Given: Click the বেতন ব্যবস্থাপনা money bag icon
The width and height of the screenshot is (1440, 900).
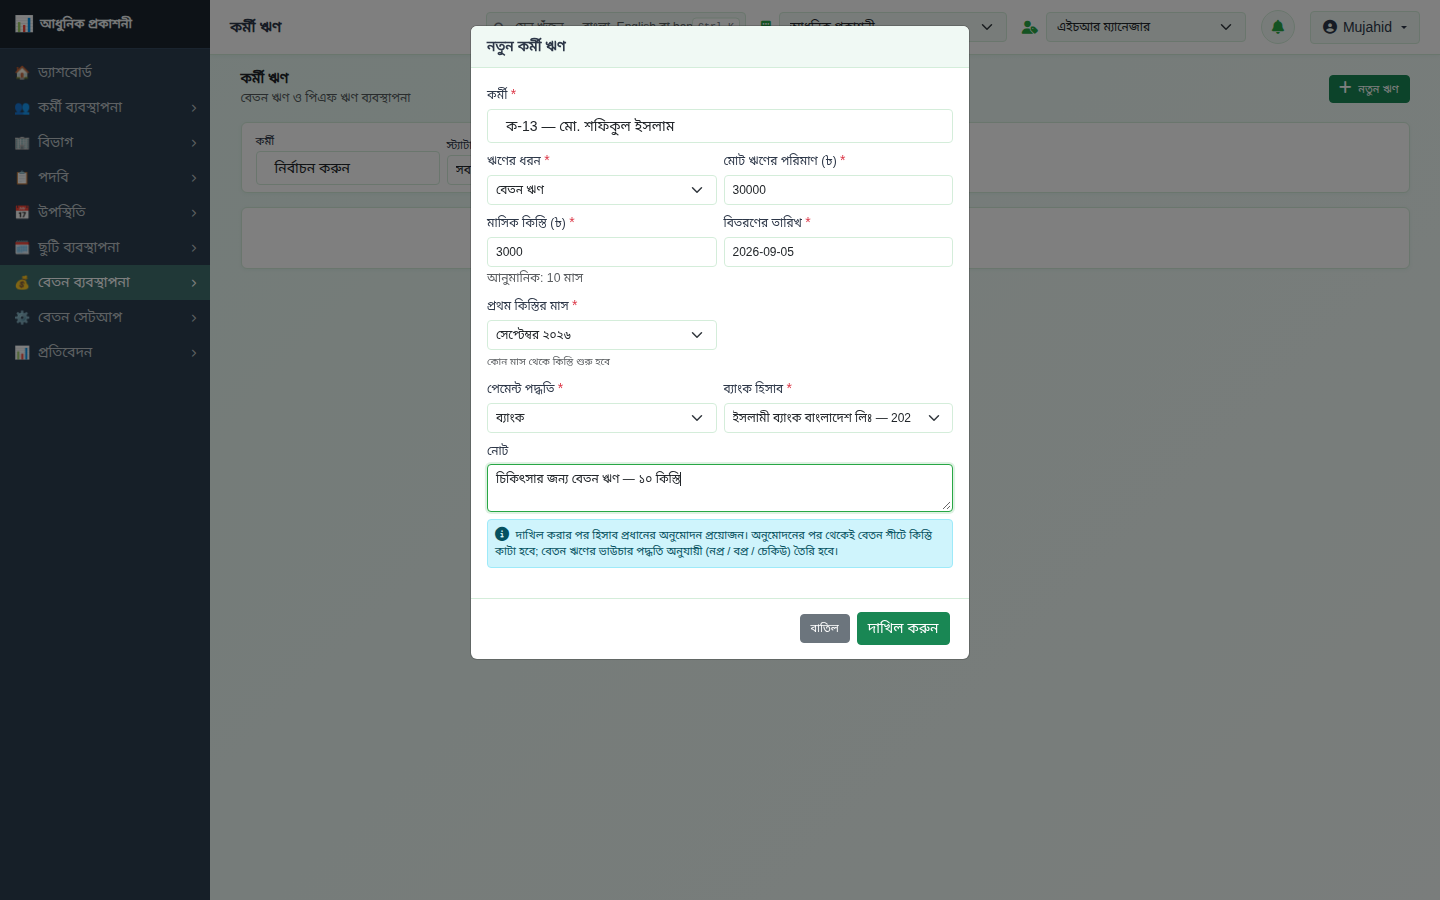Looking at the screenshot, I should 22,283.
